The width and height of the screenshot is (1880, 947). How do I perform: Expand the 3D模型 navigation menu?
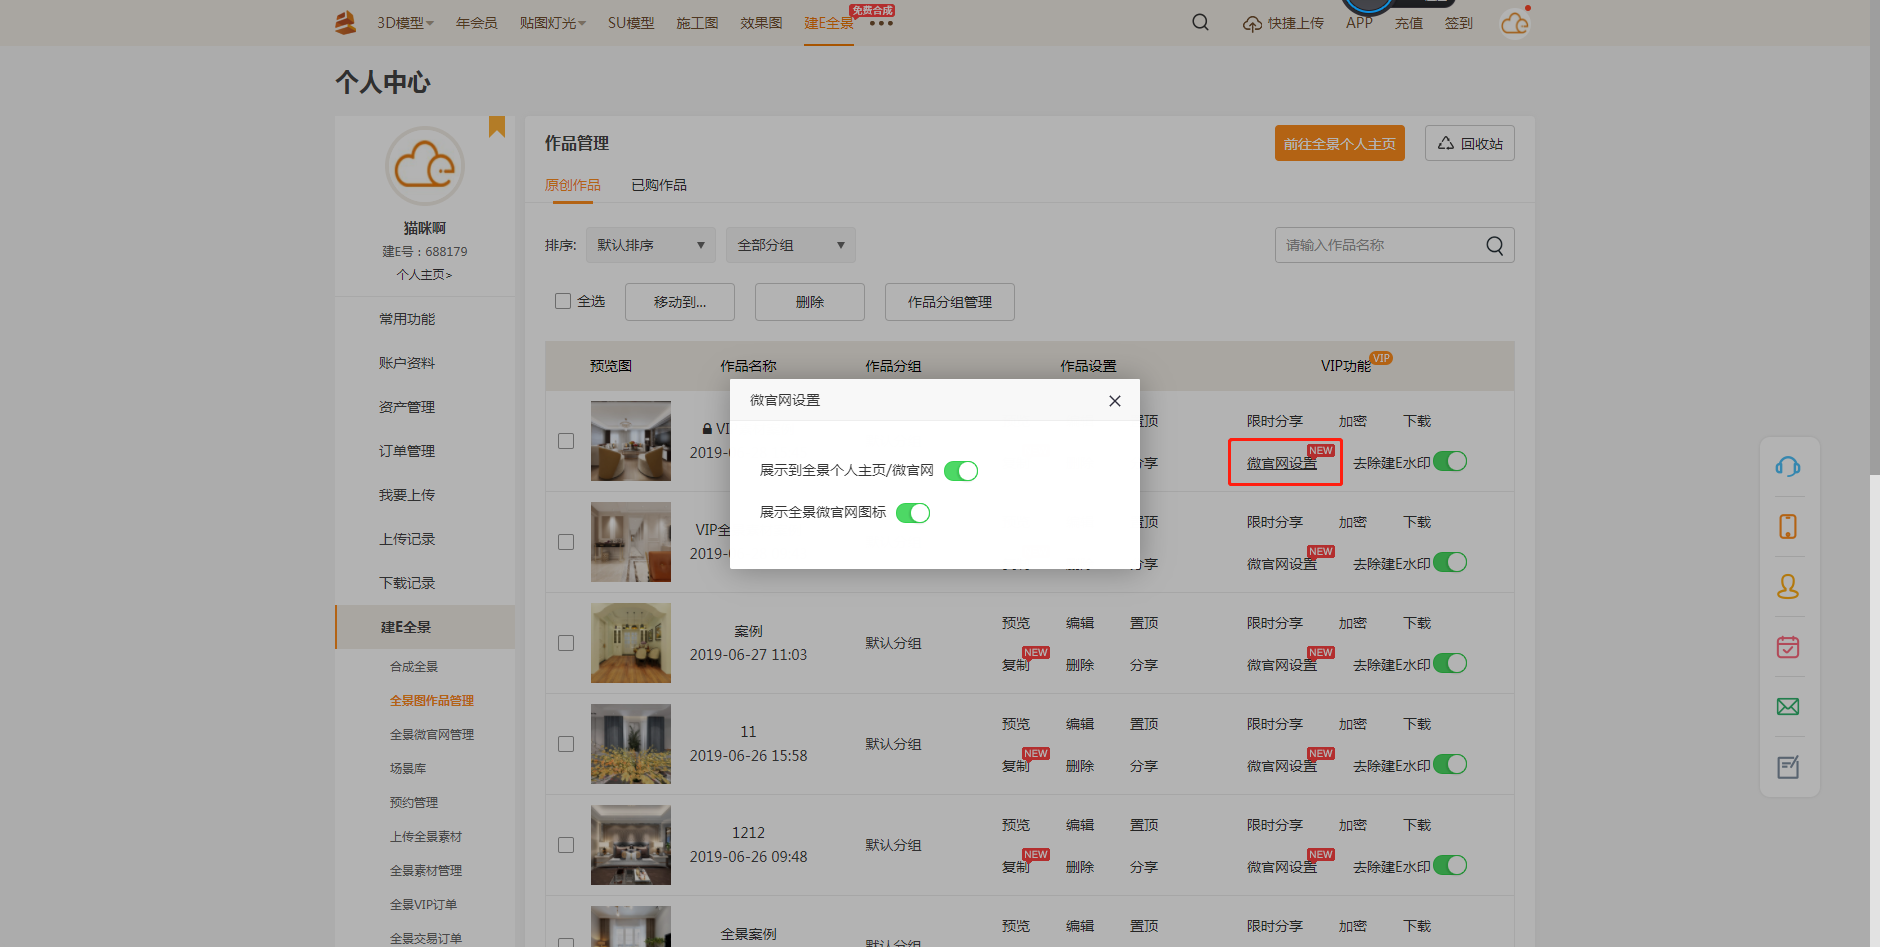[405, 23]
